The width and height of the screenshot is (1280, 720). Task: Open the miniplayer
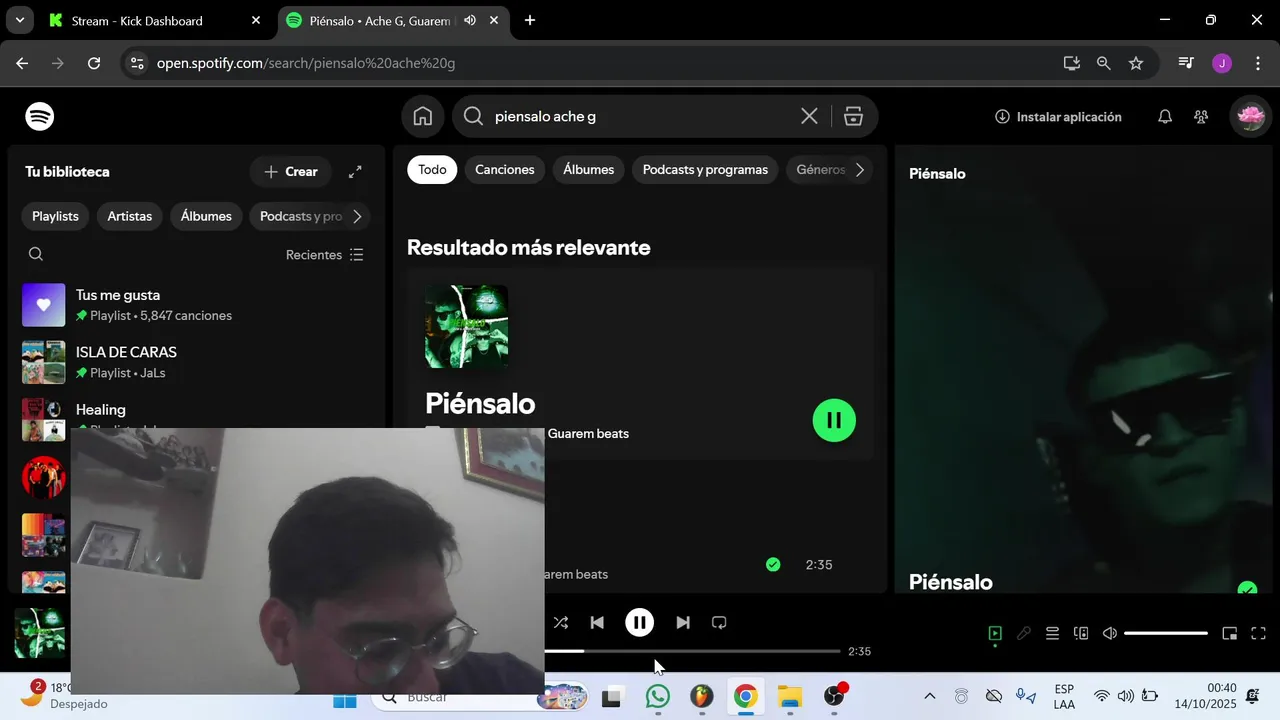(x=1230, y=633)
